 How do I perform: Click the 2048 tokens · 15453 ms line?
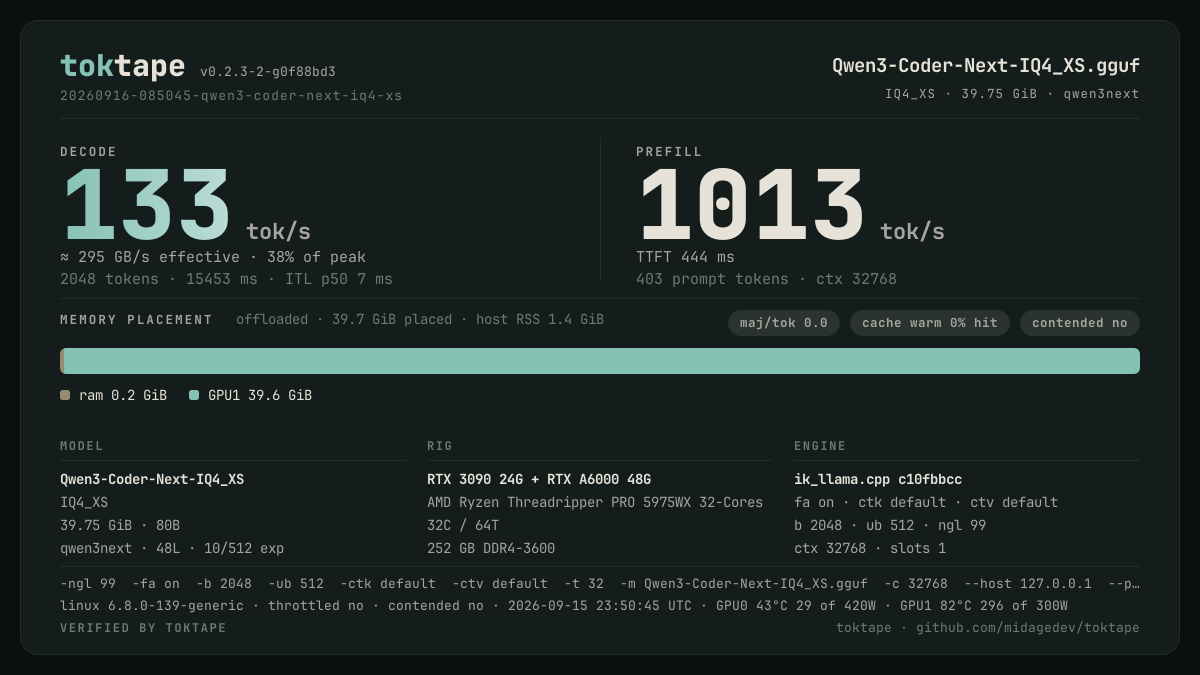[226, 279]
